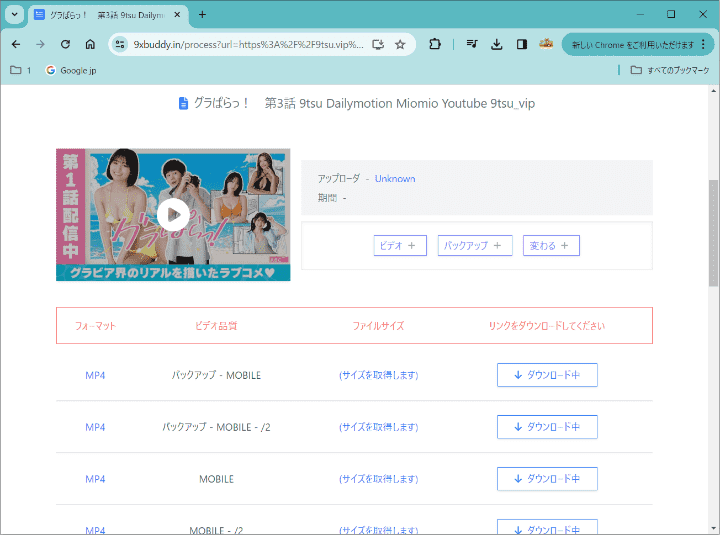
Task: Play the video thumbnail preview
Action: click(x=173, y=213)
